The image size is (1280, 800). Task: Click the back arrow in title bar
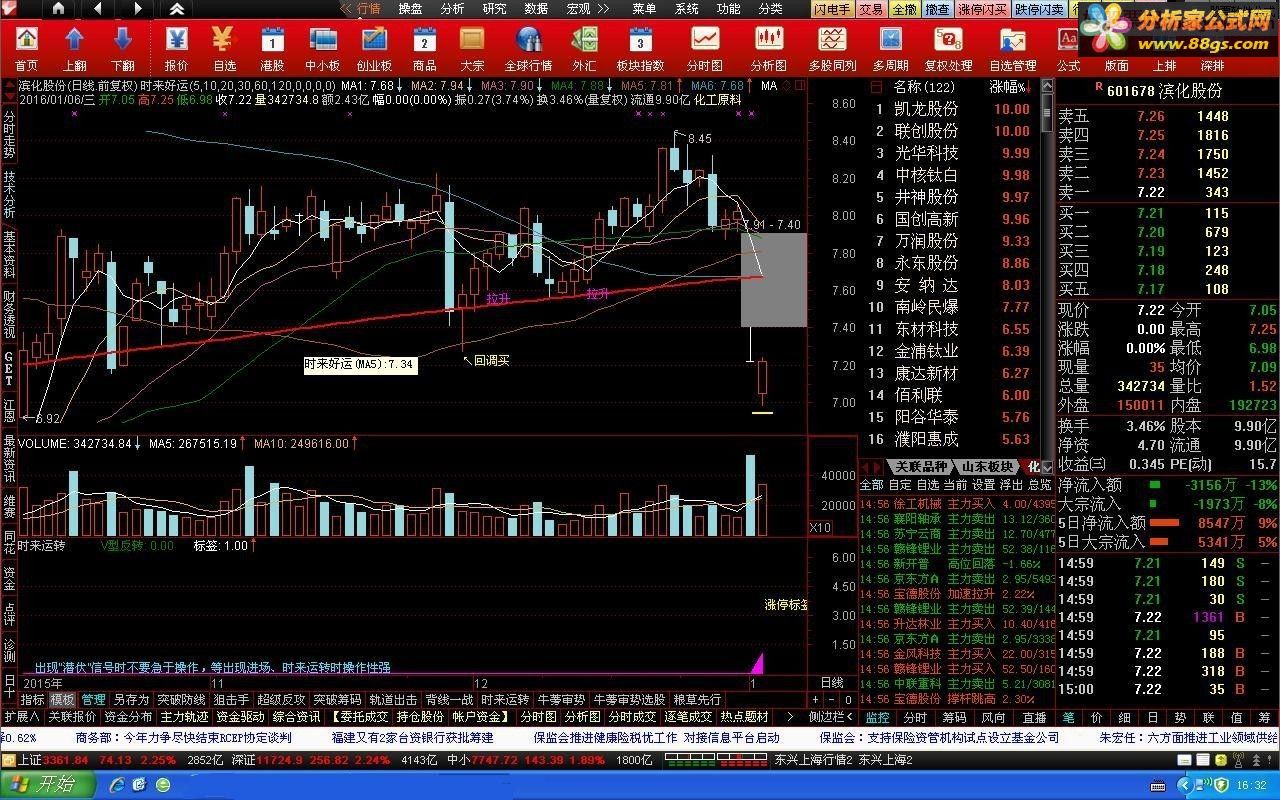pos(97,9)
